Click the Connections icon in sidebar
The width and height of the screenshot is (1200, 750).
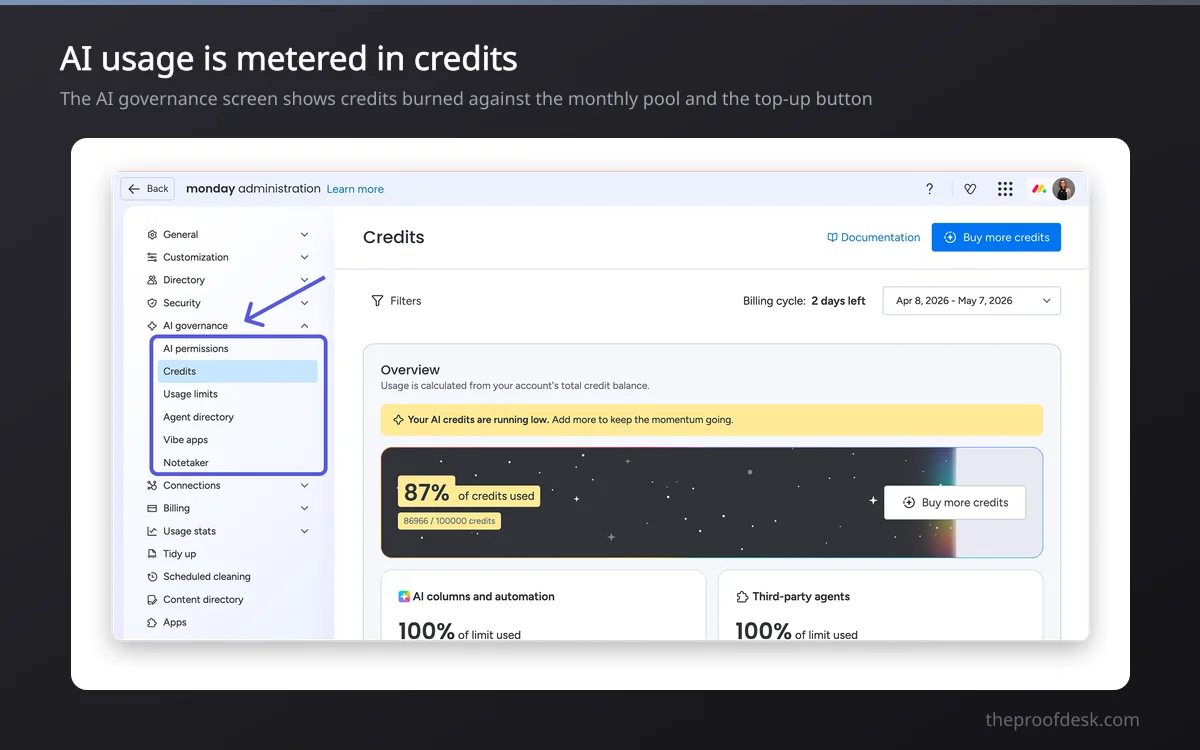152,486
